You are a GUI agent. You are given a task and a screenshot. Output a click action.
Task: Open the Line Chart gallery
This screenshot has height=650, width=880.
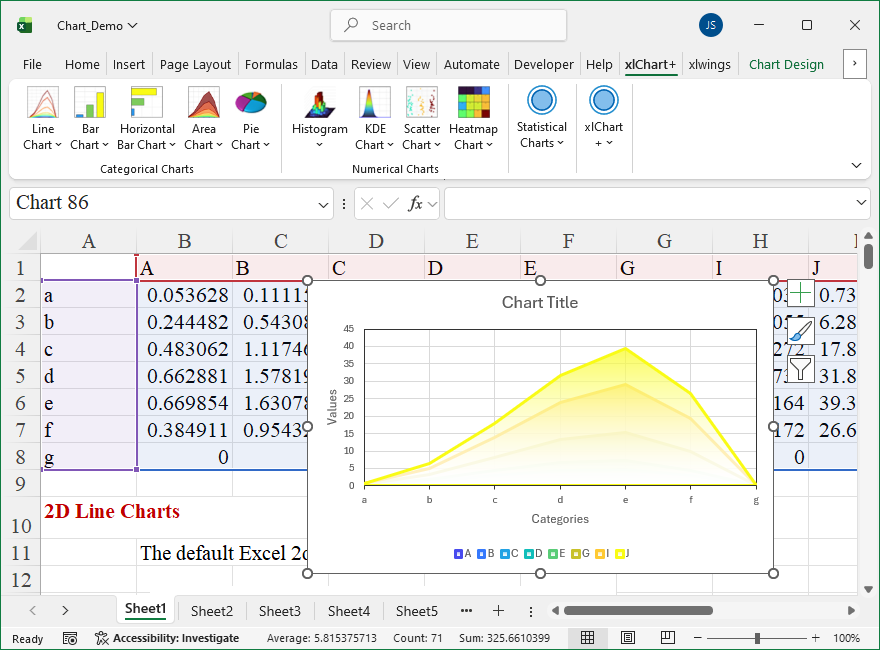click(42, 118)
